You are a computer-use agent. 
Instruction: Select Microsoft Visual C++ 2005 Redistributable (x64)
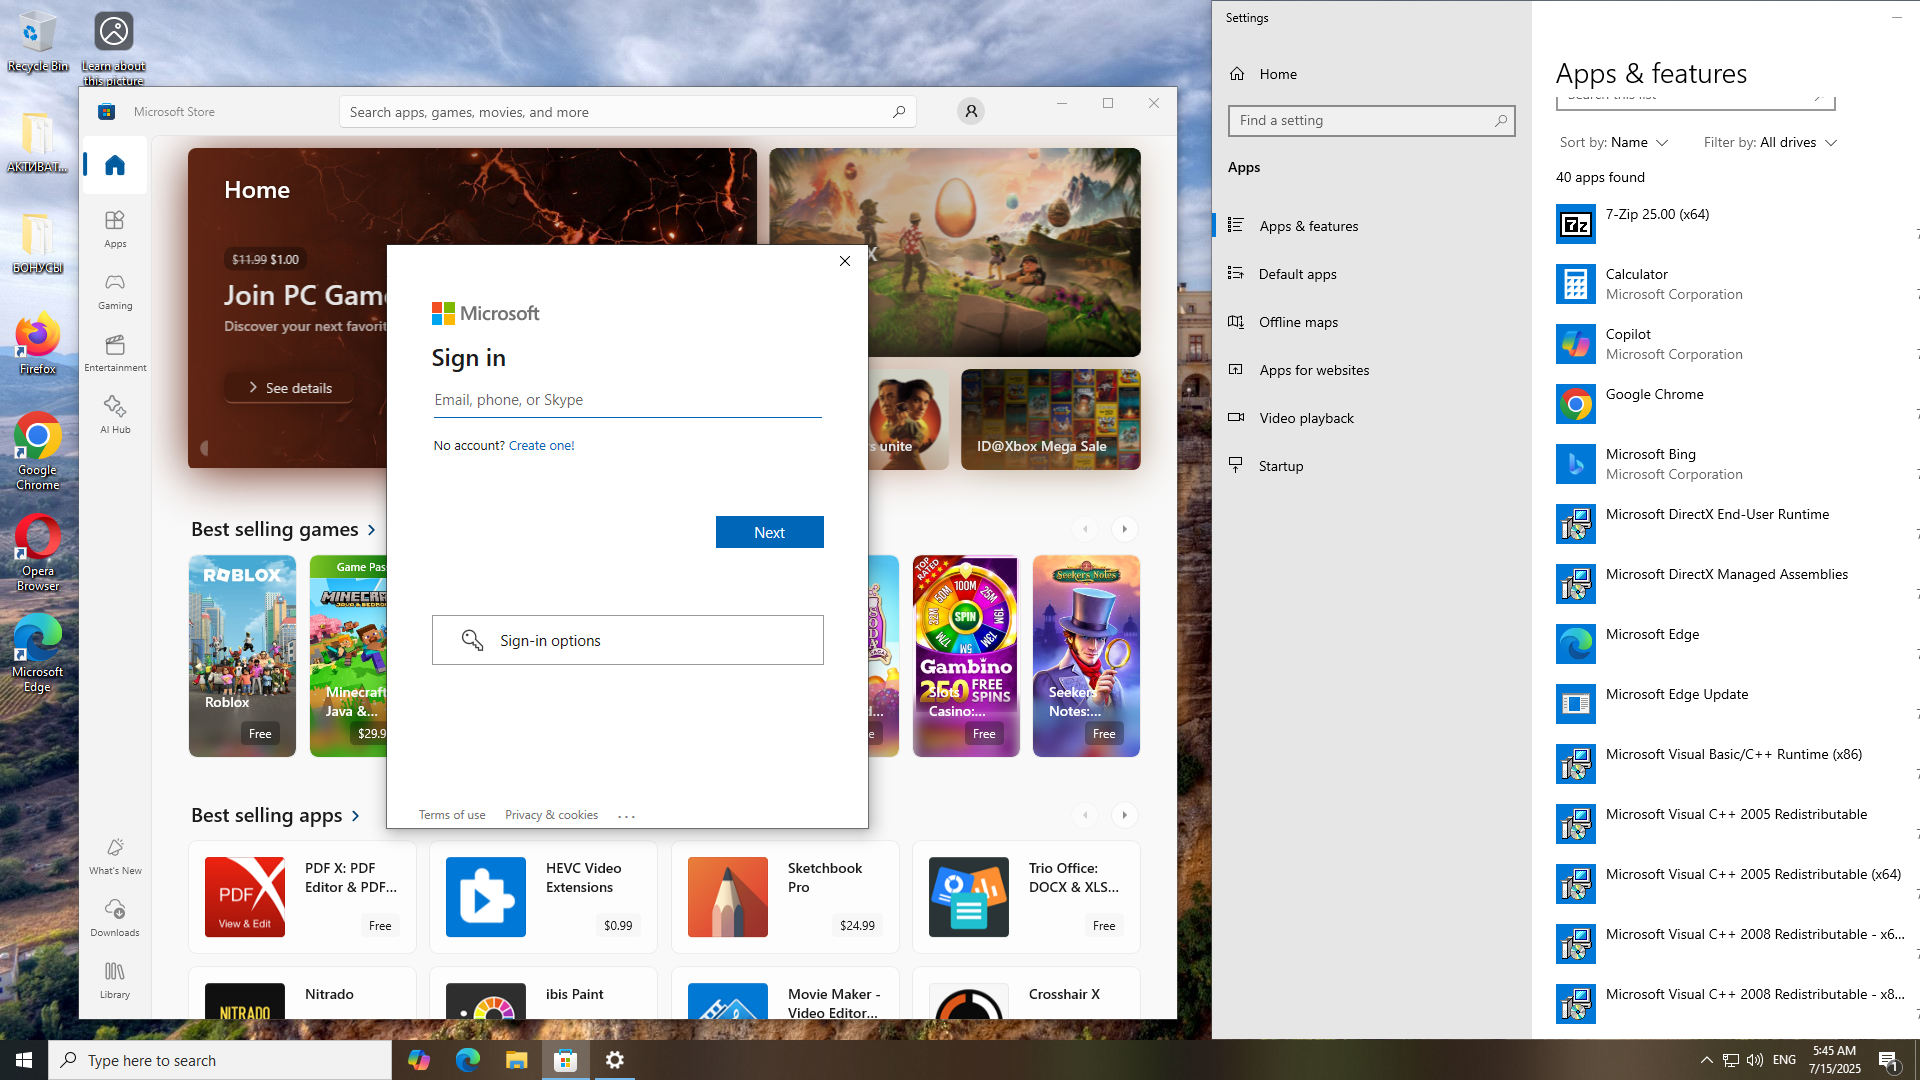point(1738,884)
